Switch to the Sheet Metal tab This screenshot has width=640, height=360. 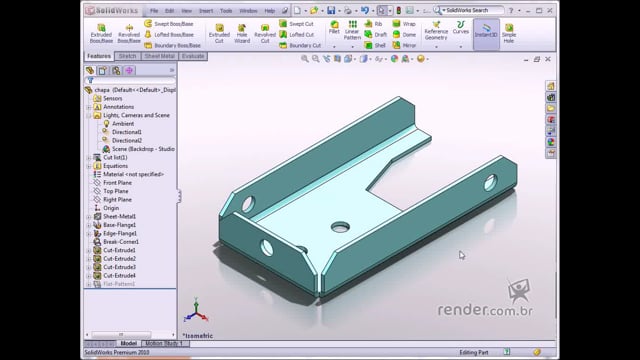coord(159,56)
